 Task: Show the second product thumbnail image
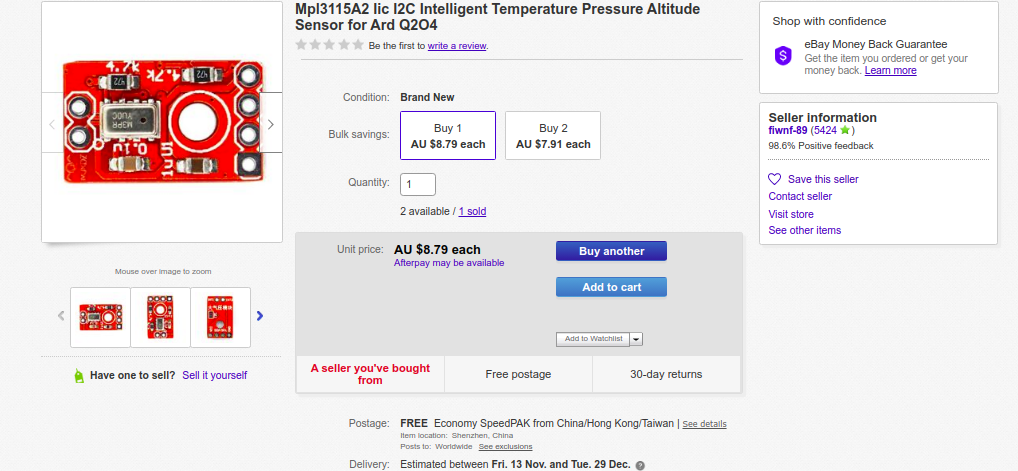(161, 317)
